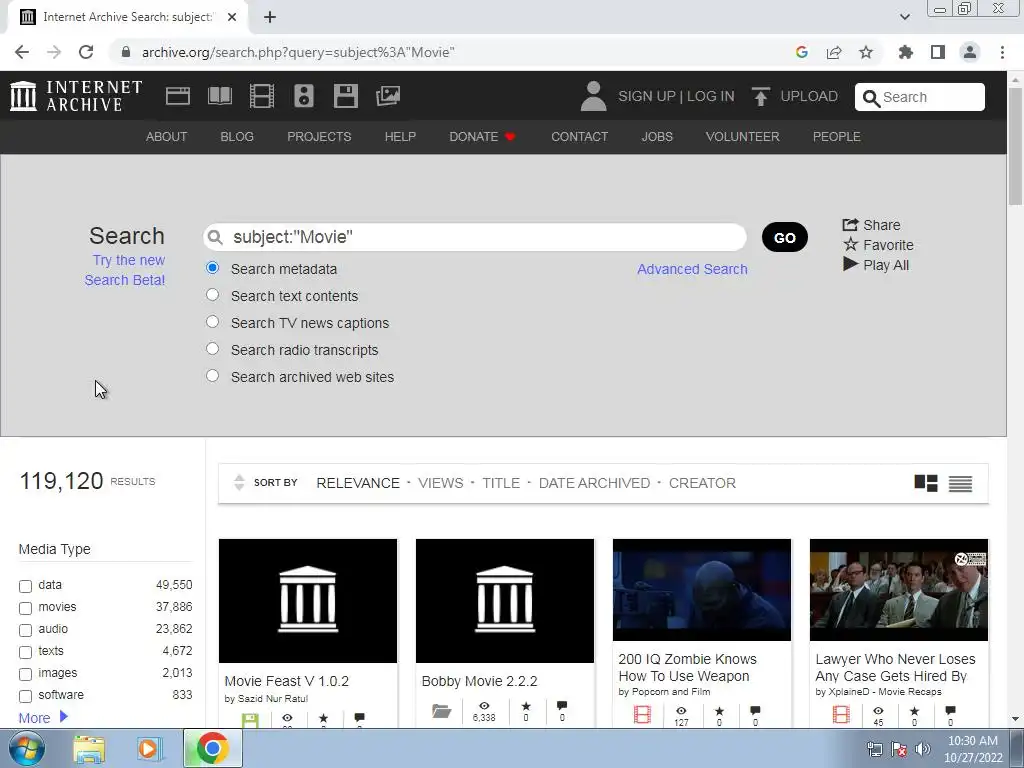The image size is (1024, 768).
Task: Click the page vertical scrollbar thumb
Action: [x=1015, y=146]
